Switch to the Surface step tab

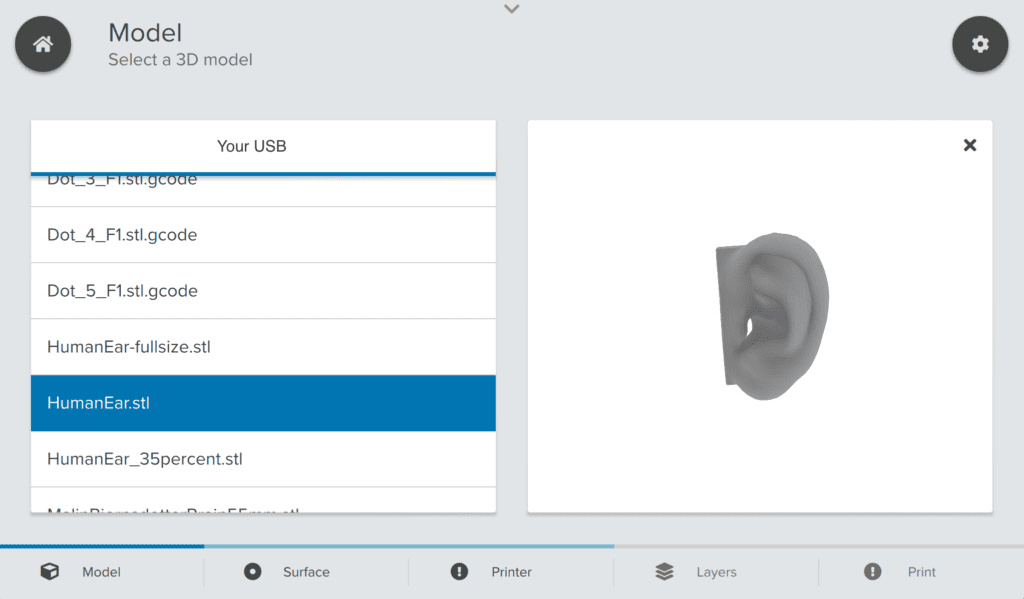pyautogui.click(x=306, y=572)
